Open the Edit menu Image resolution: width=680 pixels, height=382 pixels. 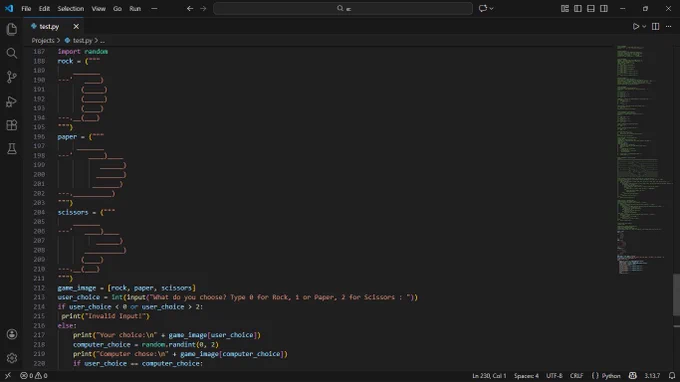click(x=44, y=8)
